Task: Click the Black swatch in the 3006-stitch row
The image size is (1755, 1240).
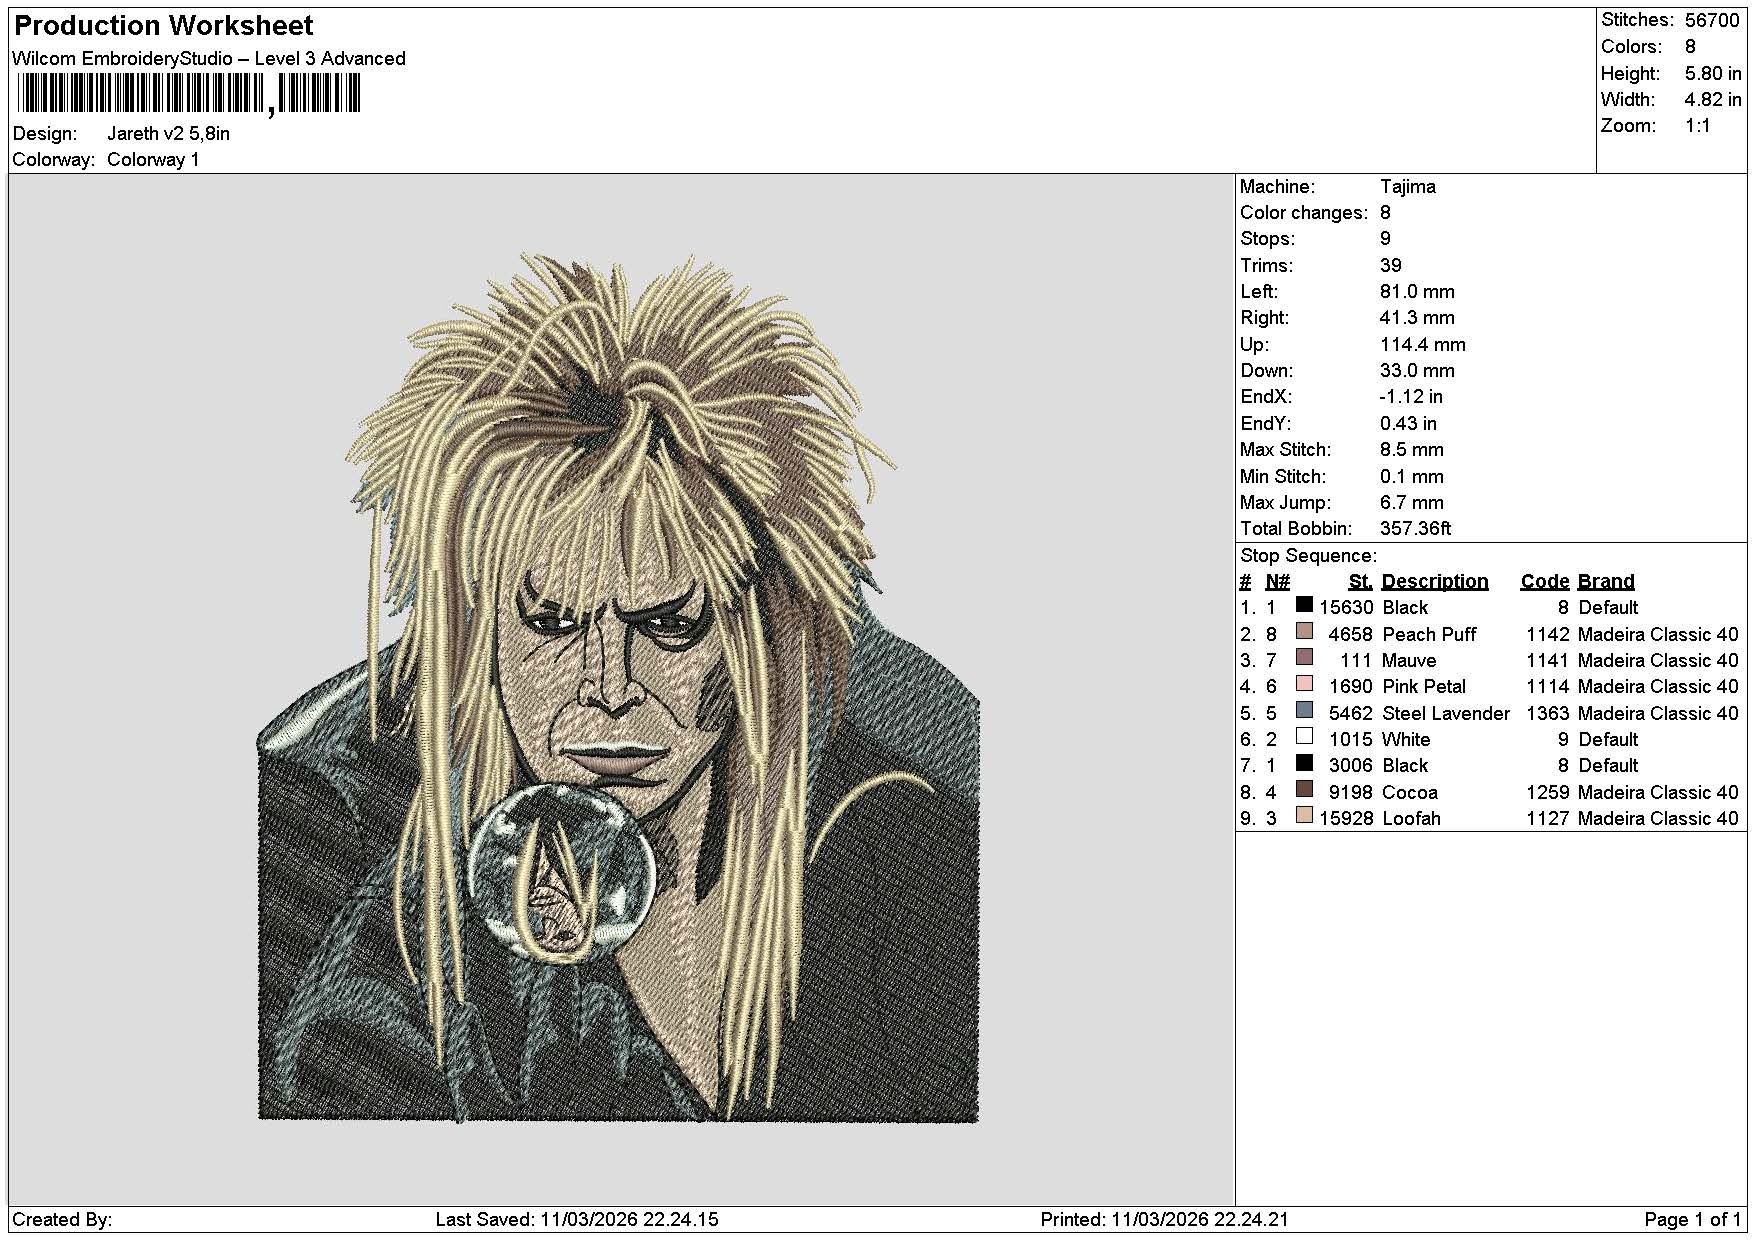Action: pyautogui.click(x=1304, y=762)
